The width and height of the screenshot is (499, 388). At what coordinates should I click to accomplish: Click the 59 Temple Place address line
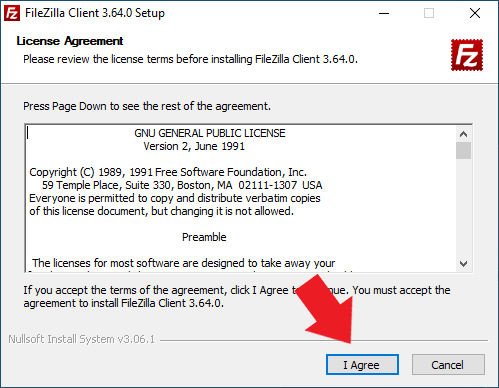(x=182, y=185)
